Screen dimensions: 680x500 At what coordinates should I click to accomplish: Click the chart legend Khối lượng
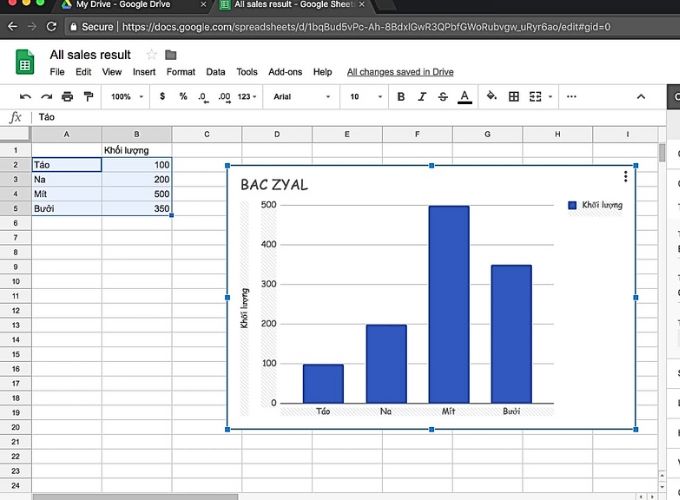[595, 205]
